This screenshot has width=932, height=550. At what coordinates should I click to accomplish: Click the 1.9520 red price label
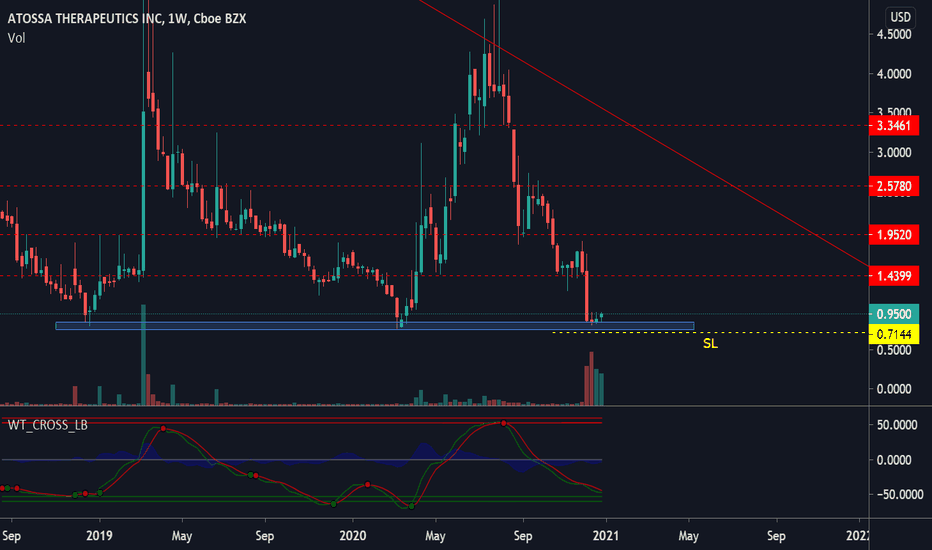[x=893, y=234]
